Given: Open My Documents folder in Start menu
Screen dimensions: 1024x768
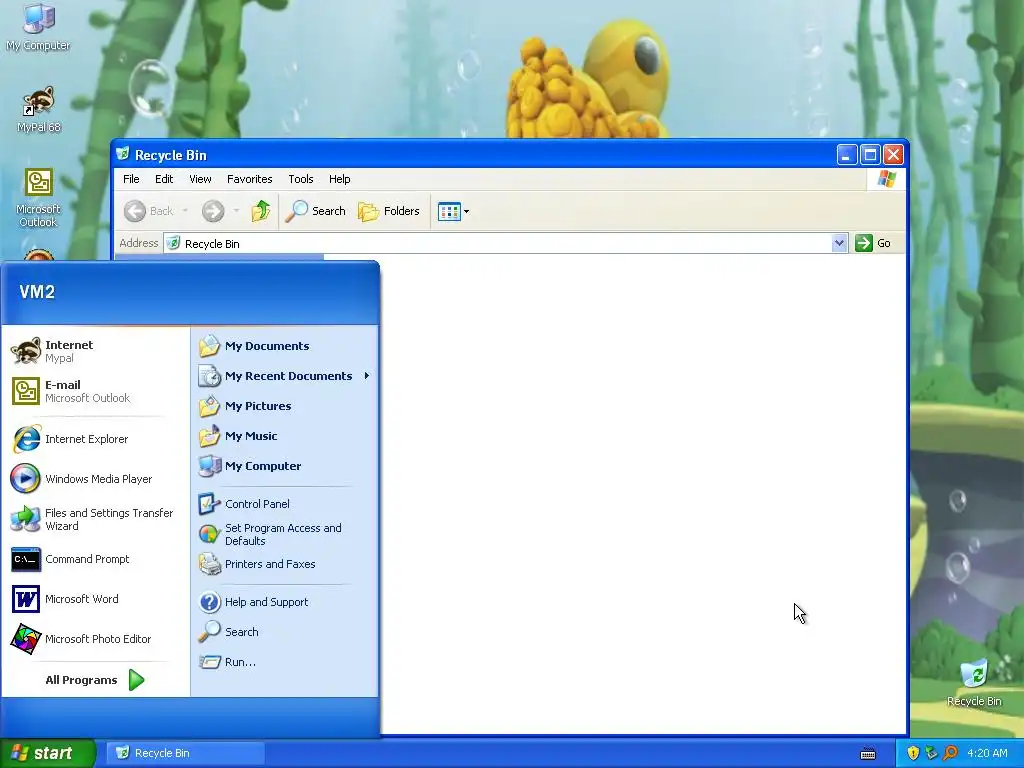Looking at the screenshot, I should (285, 346).
